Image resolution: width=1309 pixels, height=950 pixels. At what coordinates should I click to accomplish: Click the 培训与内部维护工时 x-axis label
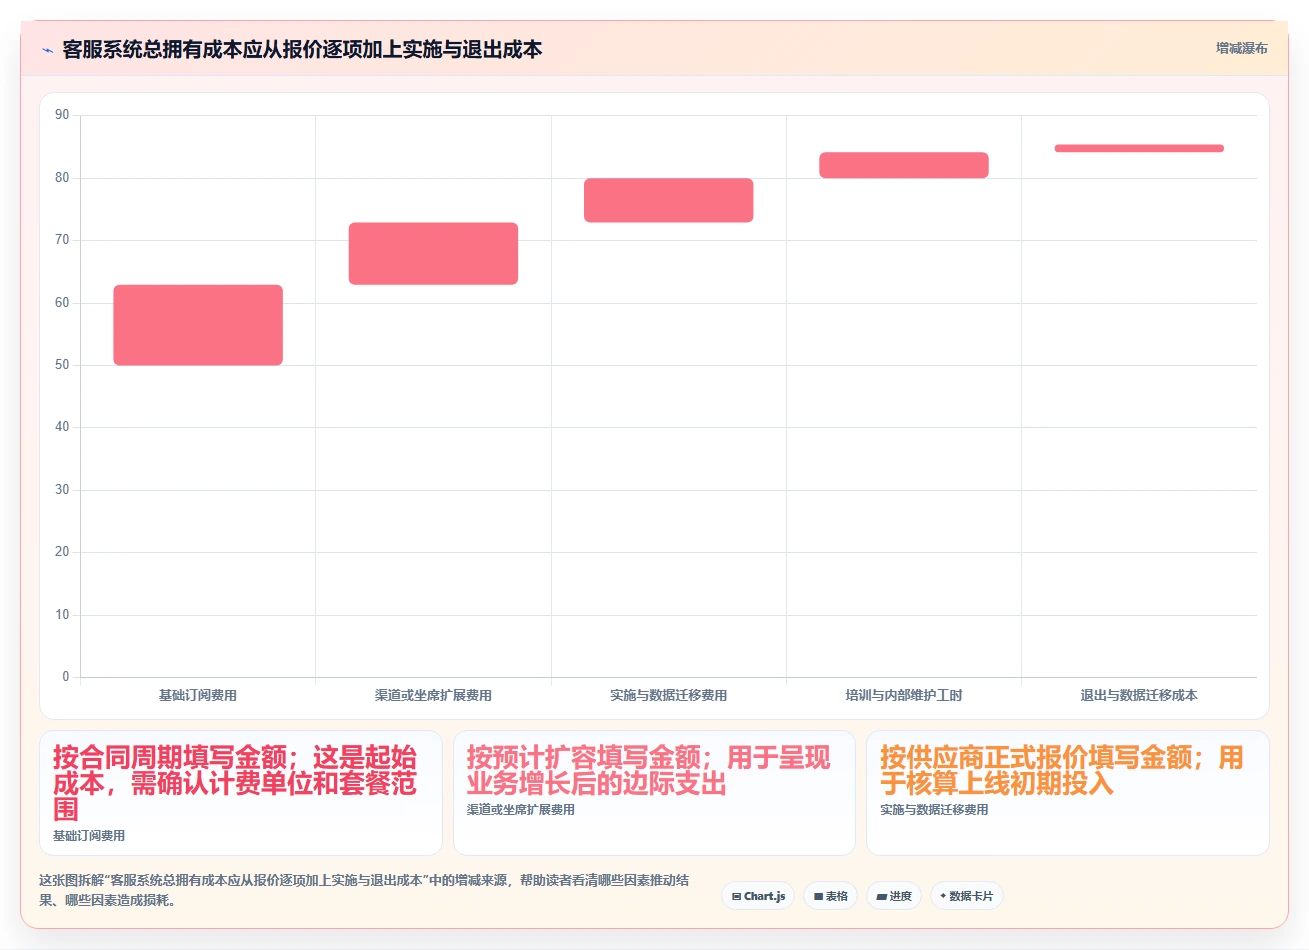pos(904,695)
